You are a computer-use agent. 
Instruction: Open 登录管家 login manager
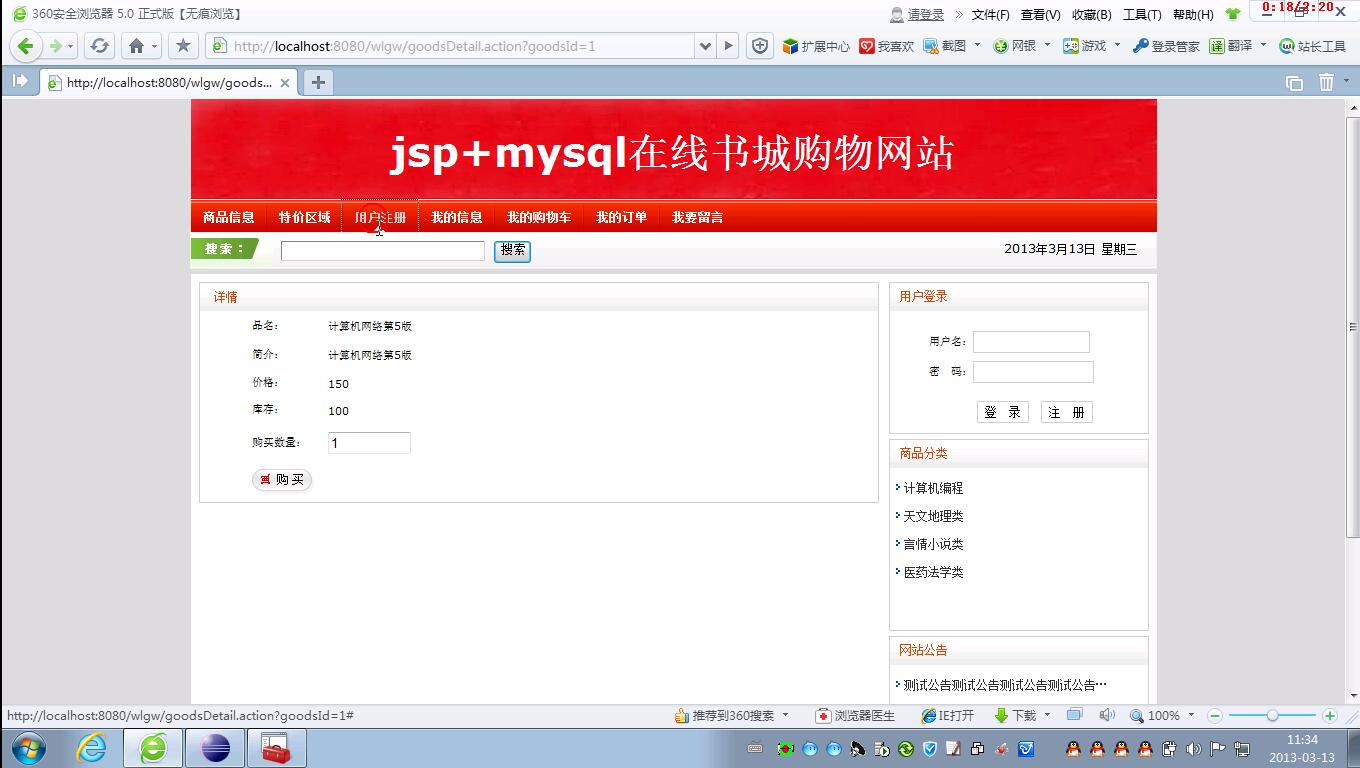tap(1166, 46)
